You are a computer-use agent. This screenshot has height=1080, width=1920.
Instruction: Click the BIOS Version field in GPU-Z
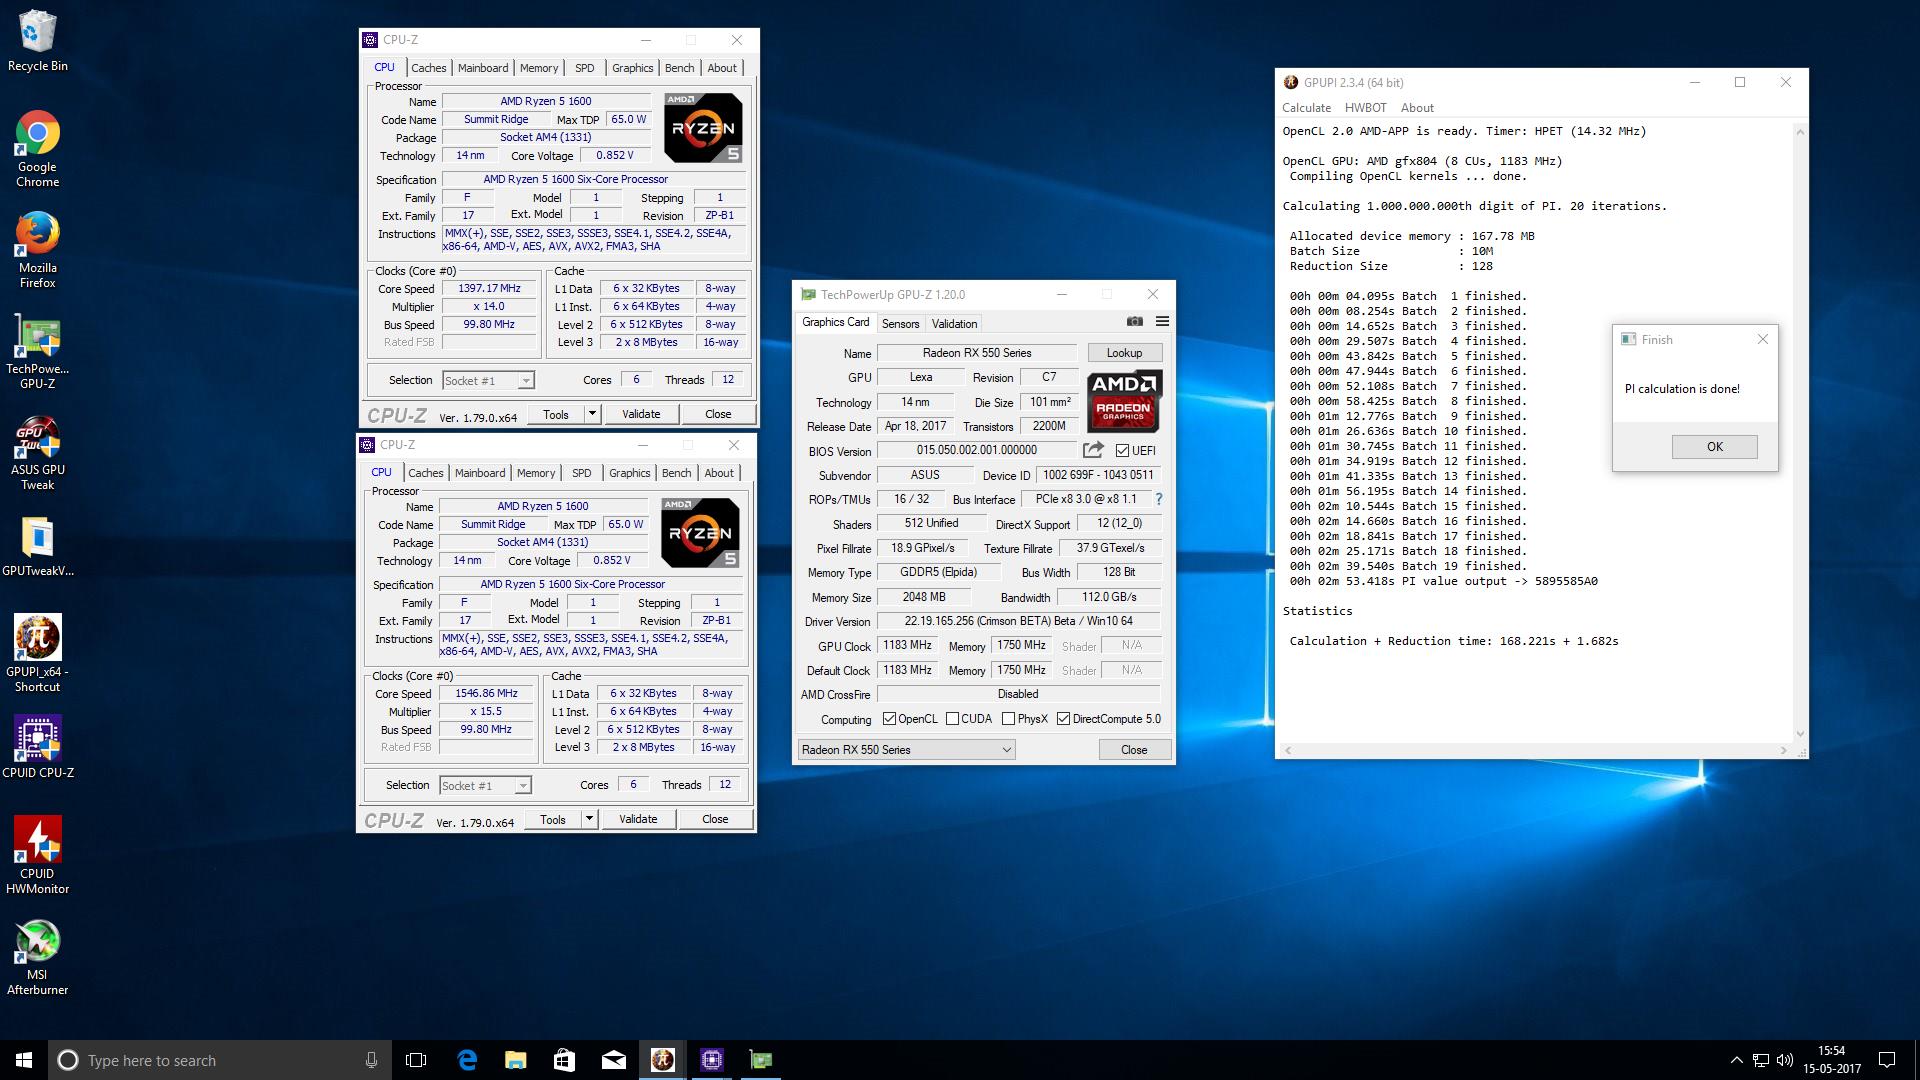point(977,450)
